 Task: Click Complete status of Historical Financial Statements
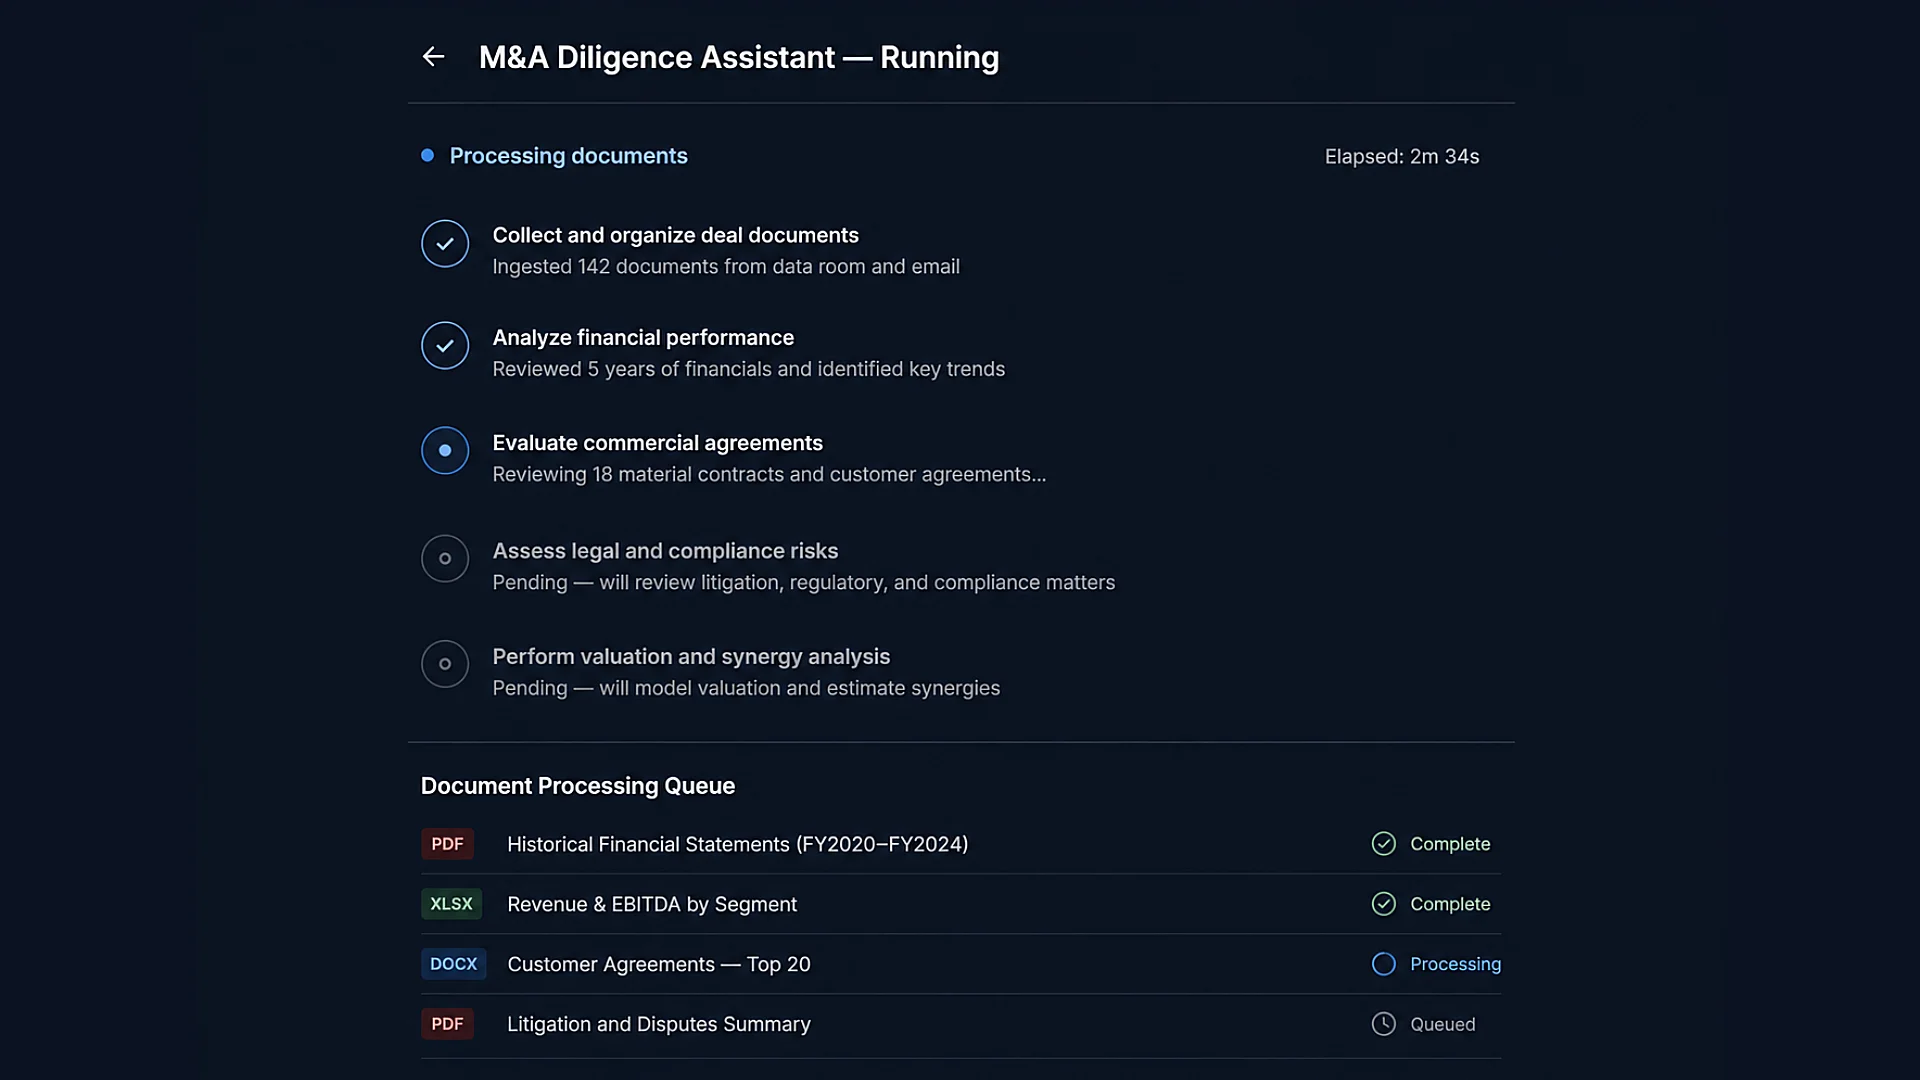(x=1450, y=844)
